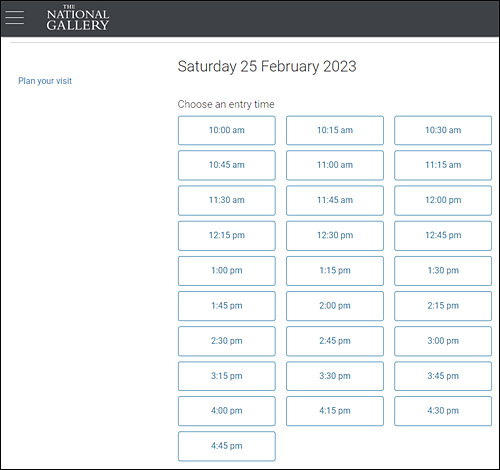Open the Plan your visit link
Screen dimensions: 500x470
pyautogui.click(x=45, y=81)
